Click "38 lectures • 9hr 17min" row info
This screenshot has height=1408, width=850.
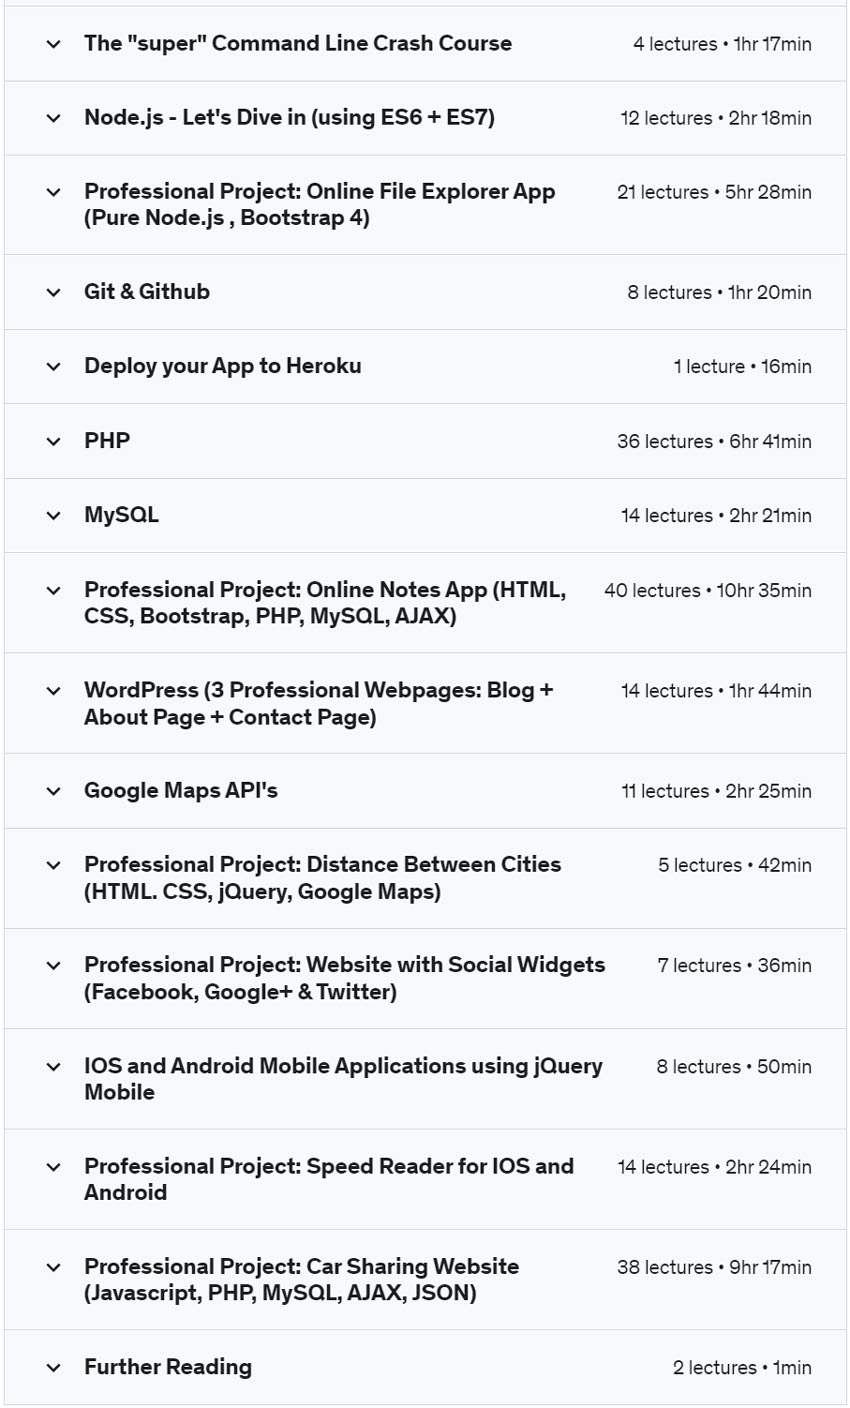[x=714, y=1267]
